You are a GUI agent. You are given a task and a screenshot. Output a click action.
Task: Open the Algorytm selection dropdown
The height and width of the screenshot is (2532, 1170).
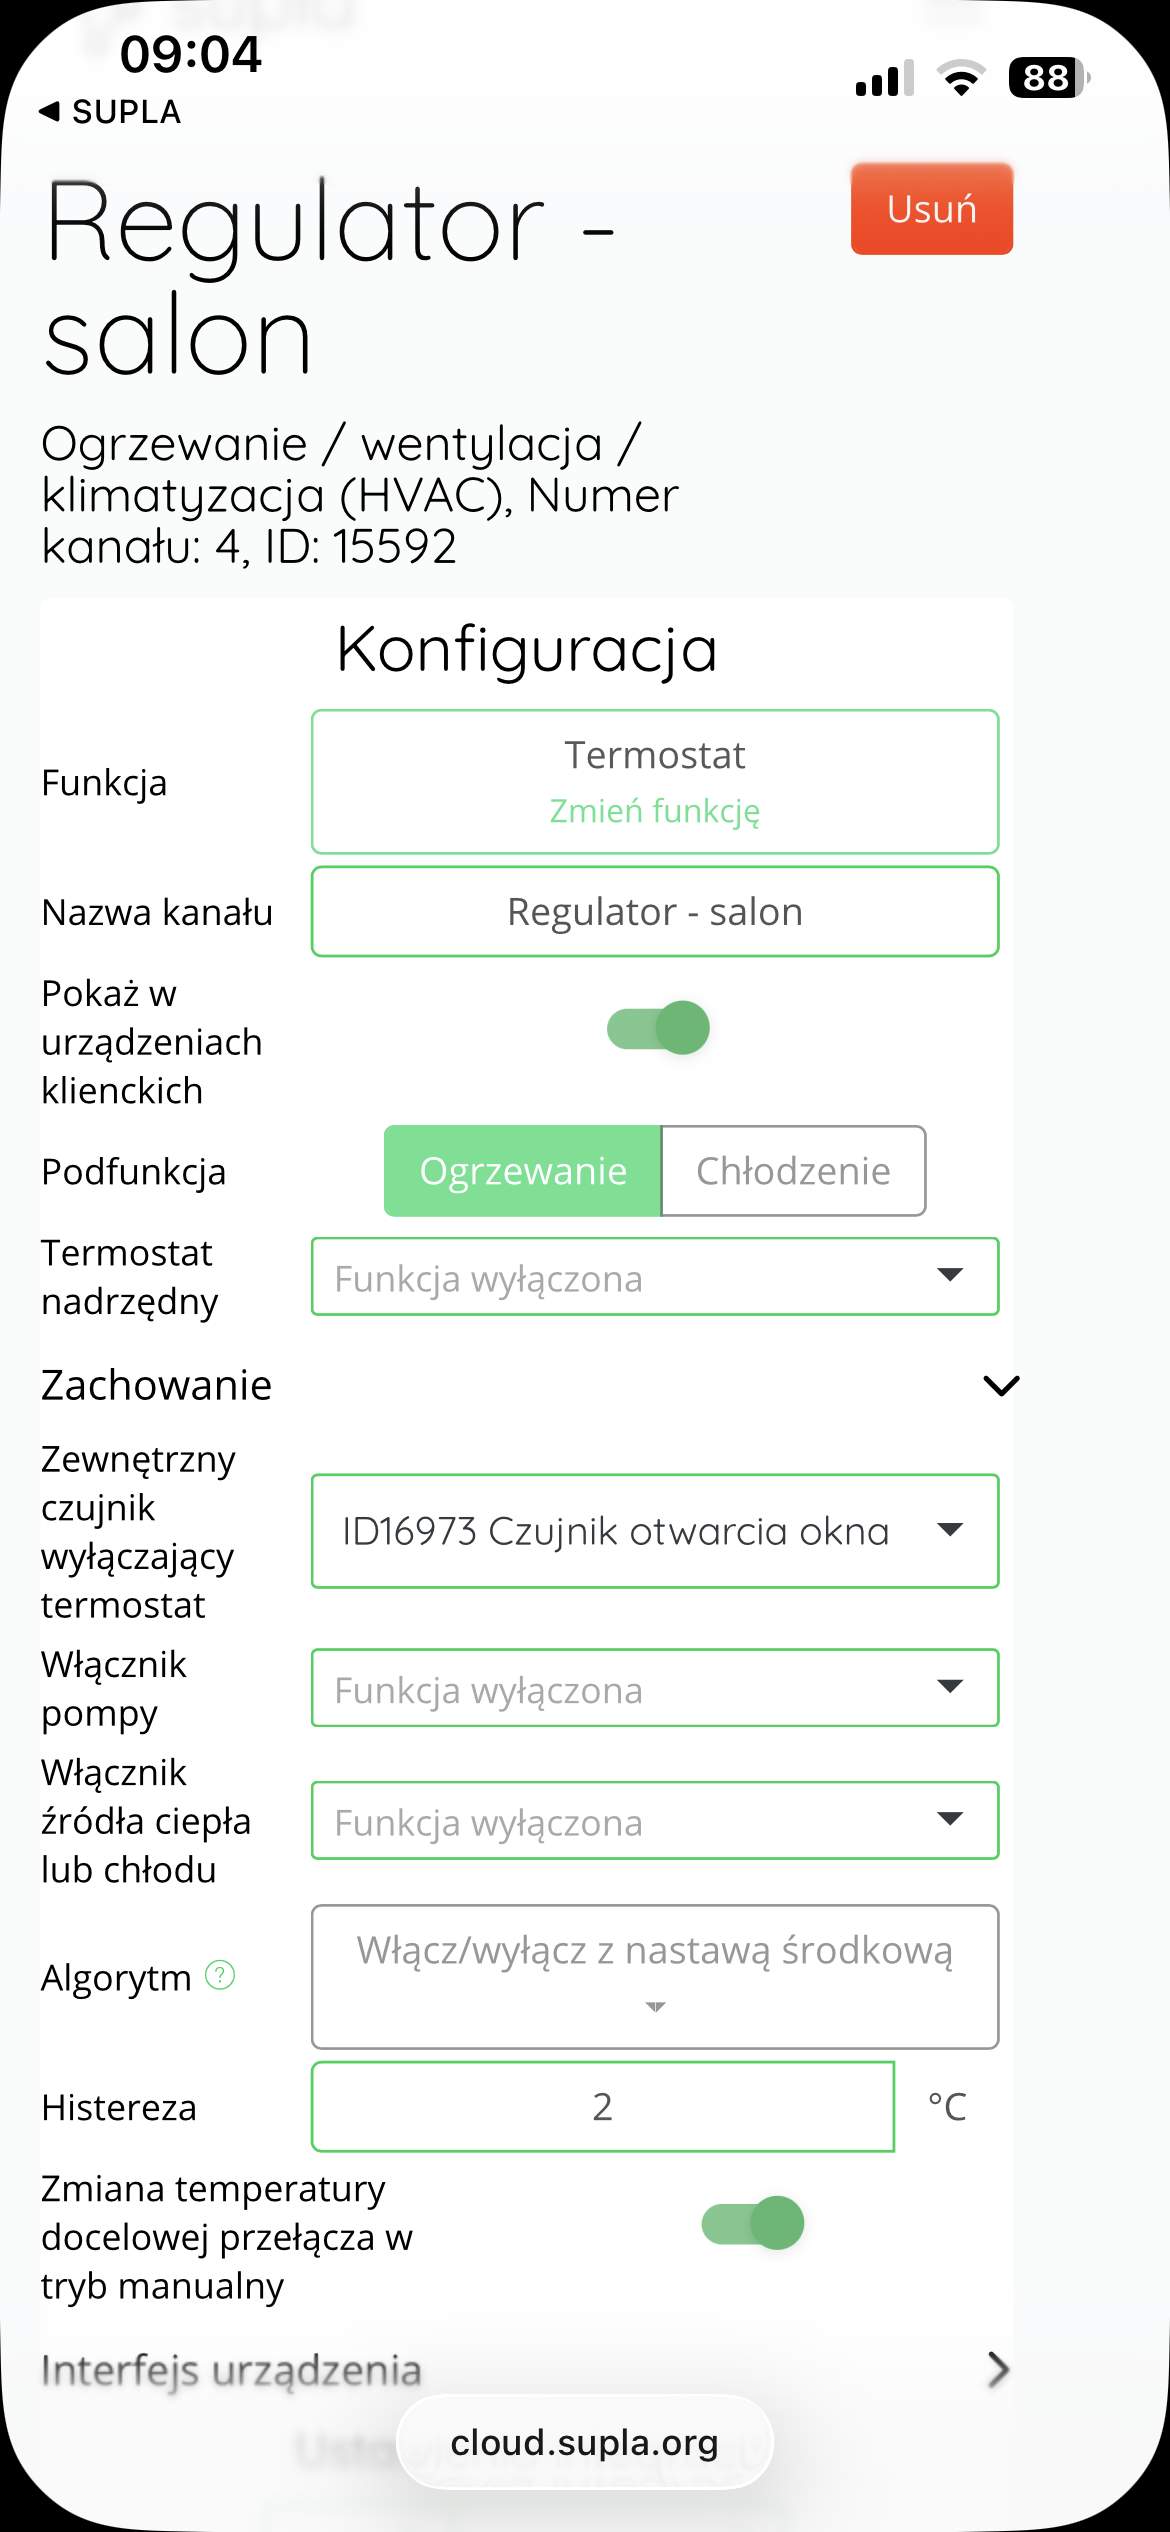(655, 1976)
